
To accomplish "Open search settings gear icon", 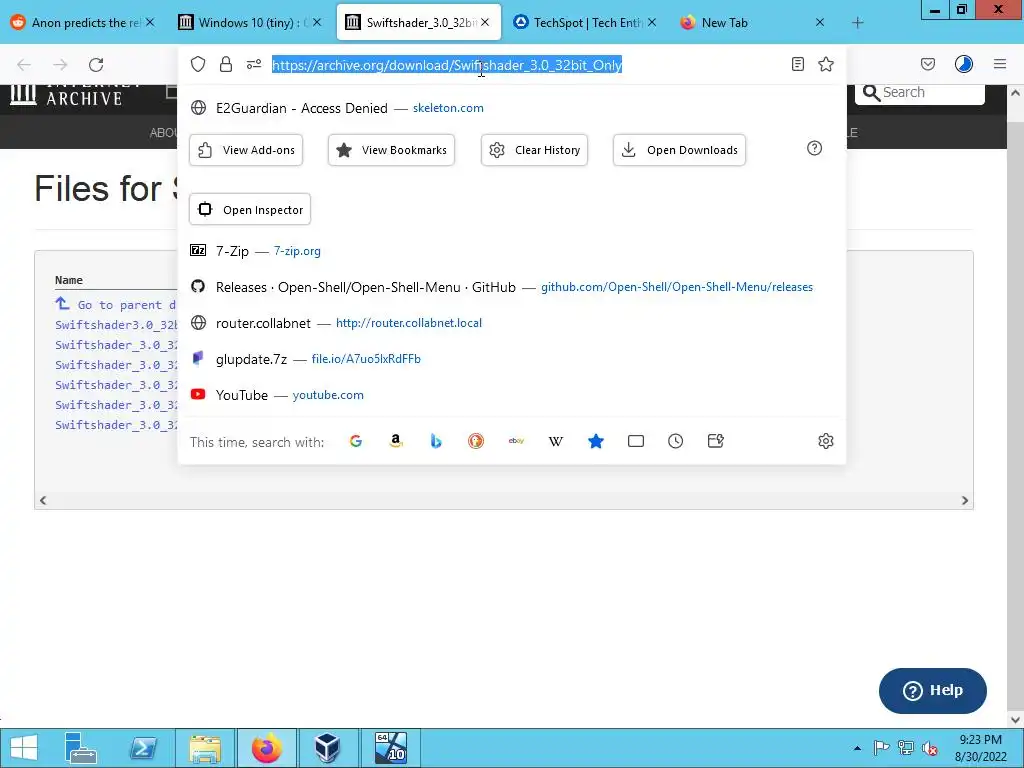I will pyautogui.click(x=826, y=441).
